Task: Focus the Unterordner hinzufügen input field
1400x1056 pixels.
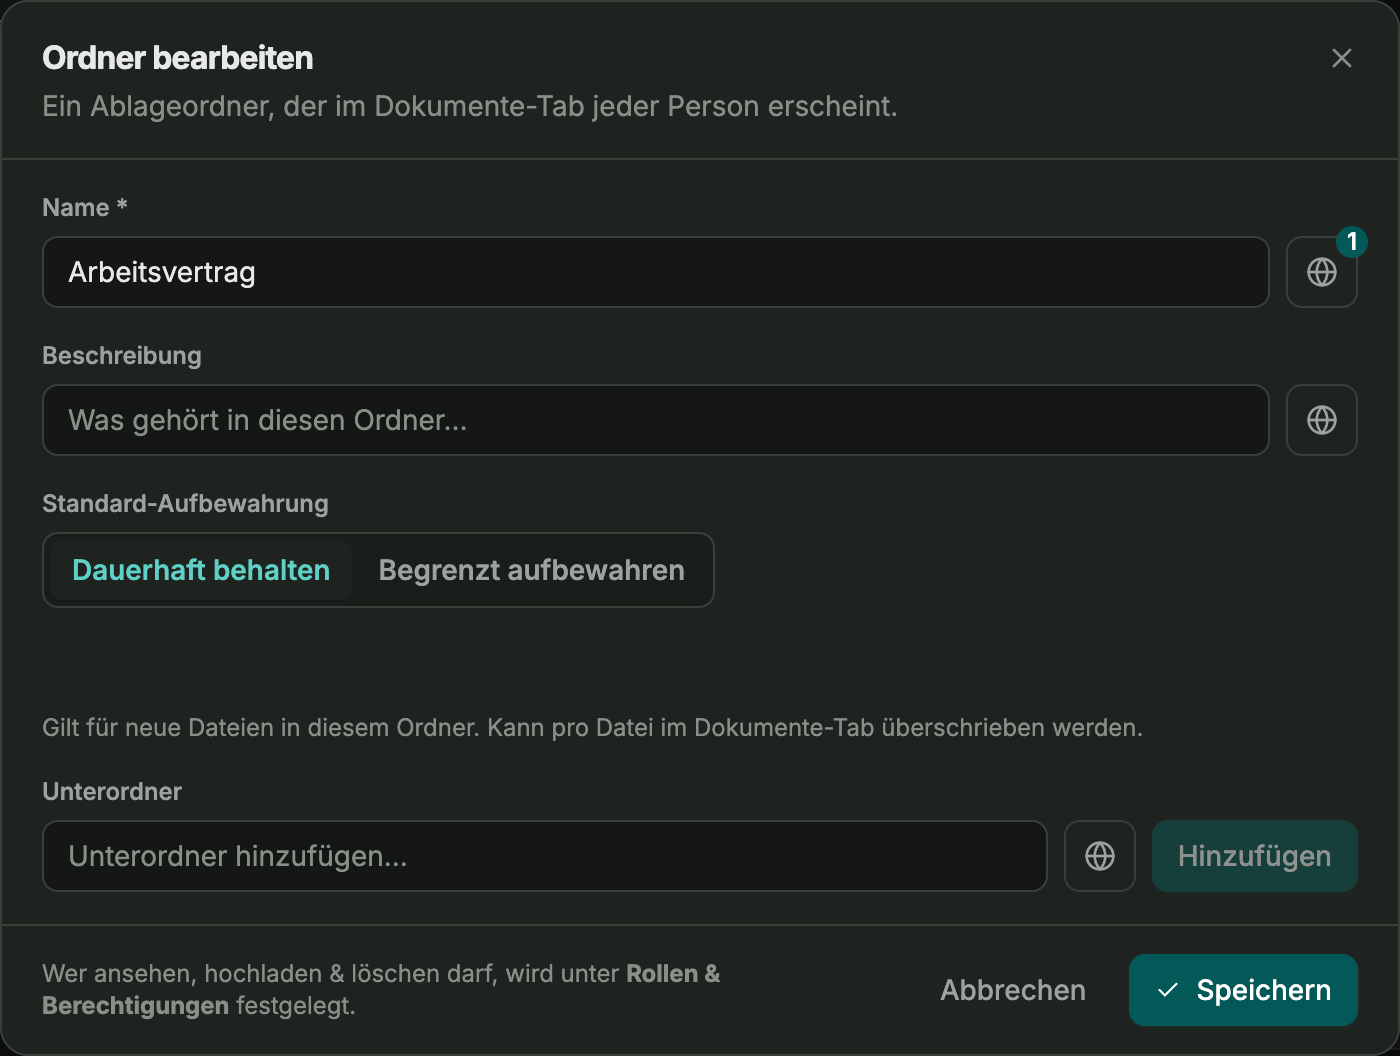Action: [x=544, y=856]
